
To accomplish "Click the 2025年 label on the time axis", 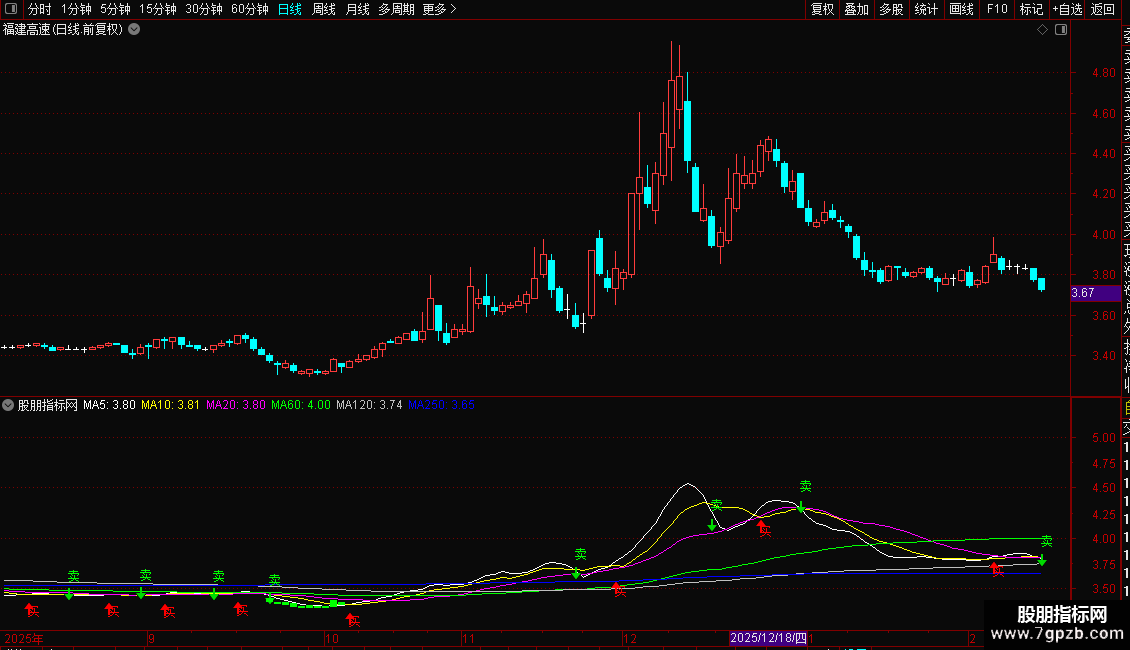I will pos(24,638).
